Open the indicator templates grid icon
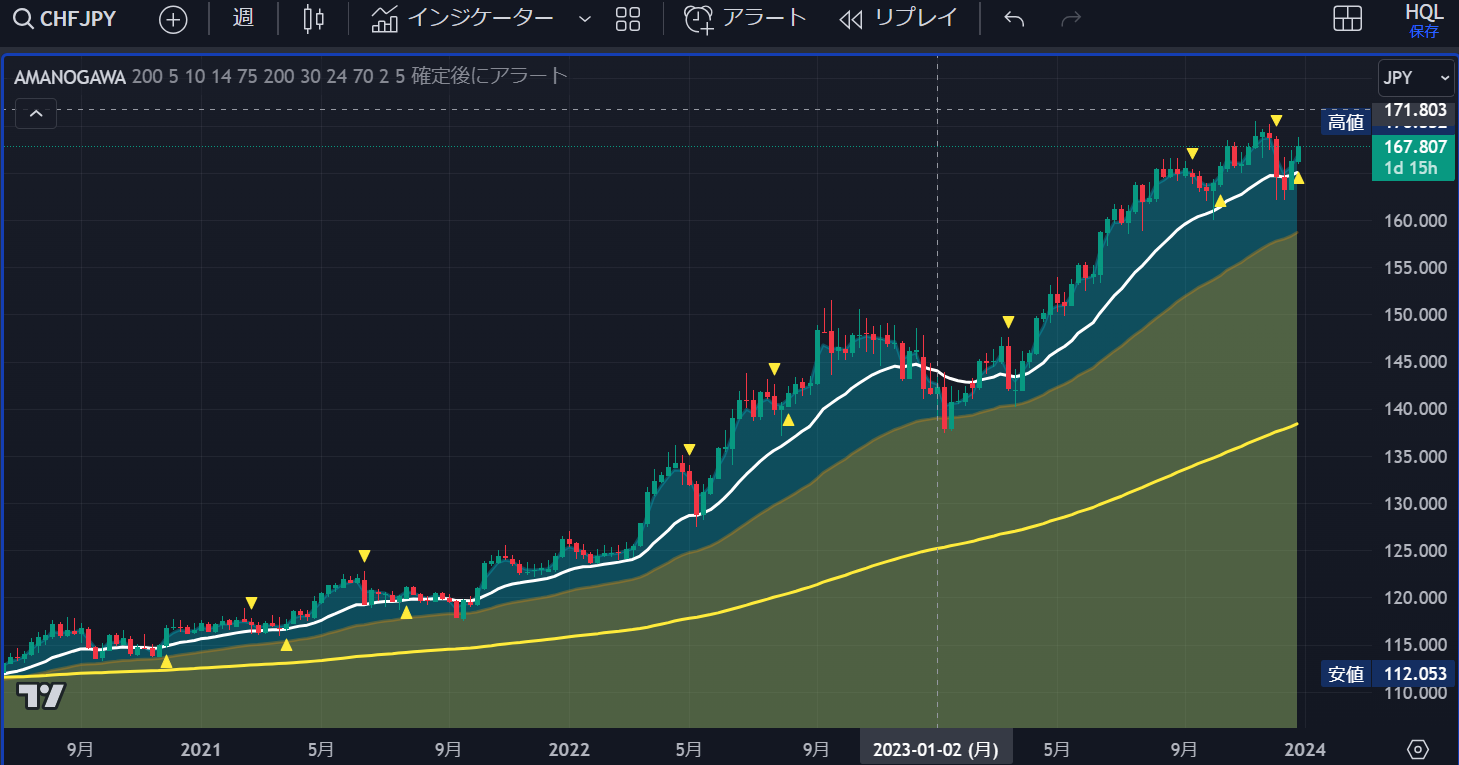The image size is (1459, 765). 628,18
